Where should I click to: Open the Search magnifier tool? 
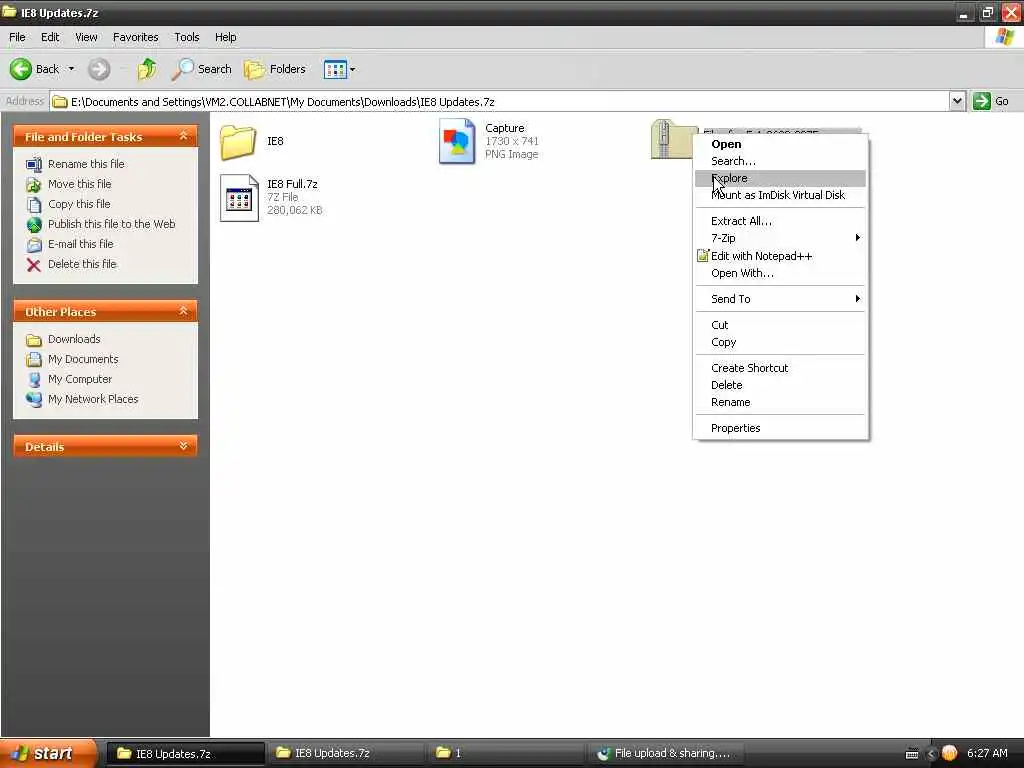201,69
